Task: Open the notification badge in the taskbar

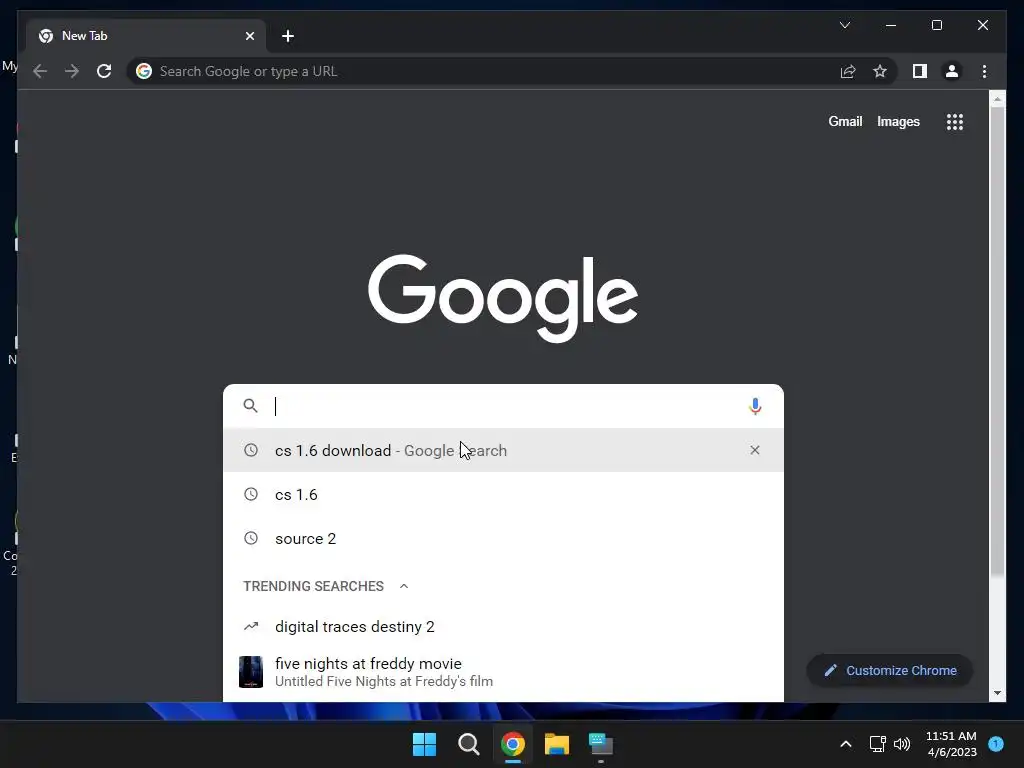Action: (996, 744)
